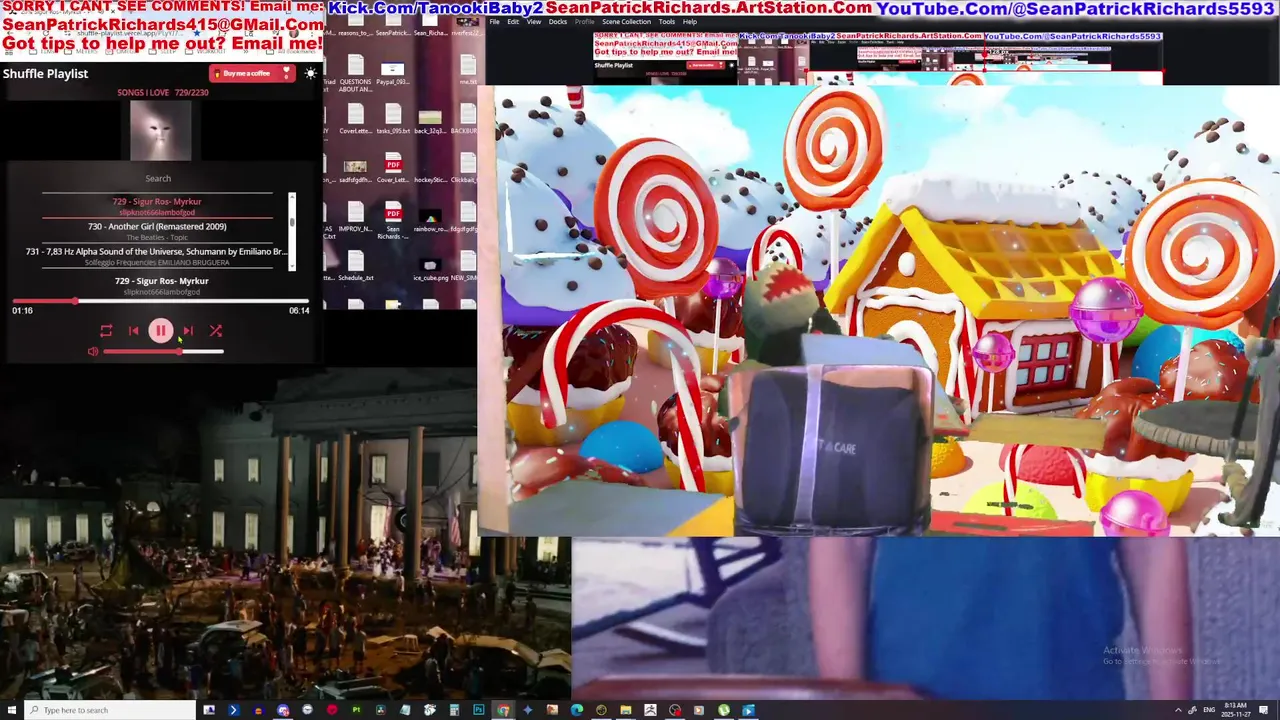Select the sadfsfgdfh... image desktop file
This screenshot has width=1280, height=720.
355,170
